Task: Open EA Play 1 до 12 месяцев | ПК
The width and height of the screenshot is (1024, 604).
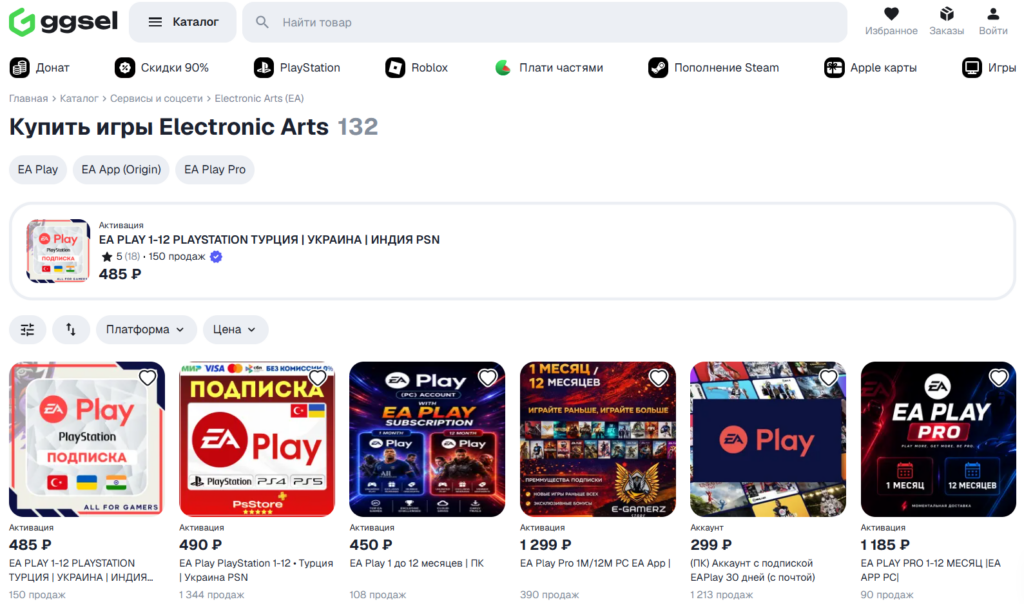Action: (417, 564)
